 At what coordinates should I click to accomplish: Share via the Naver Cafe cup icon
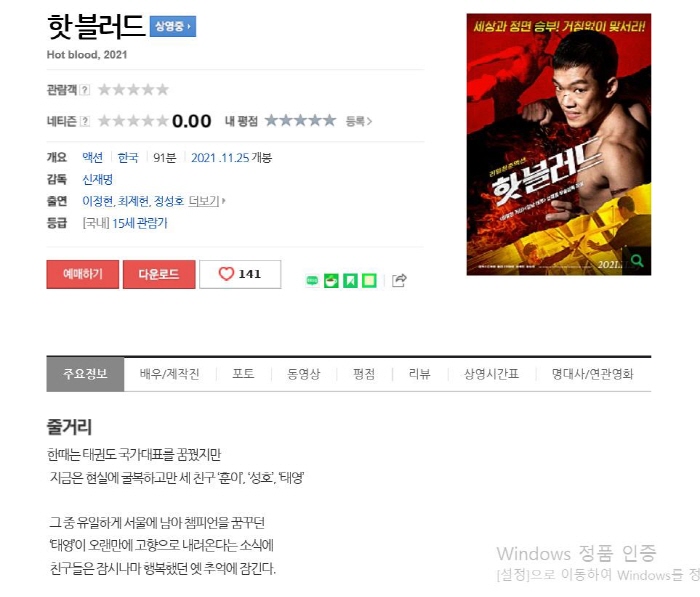[331, 281]
